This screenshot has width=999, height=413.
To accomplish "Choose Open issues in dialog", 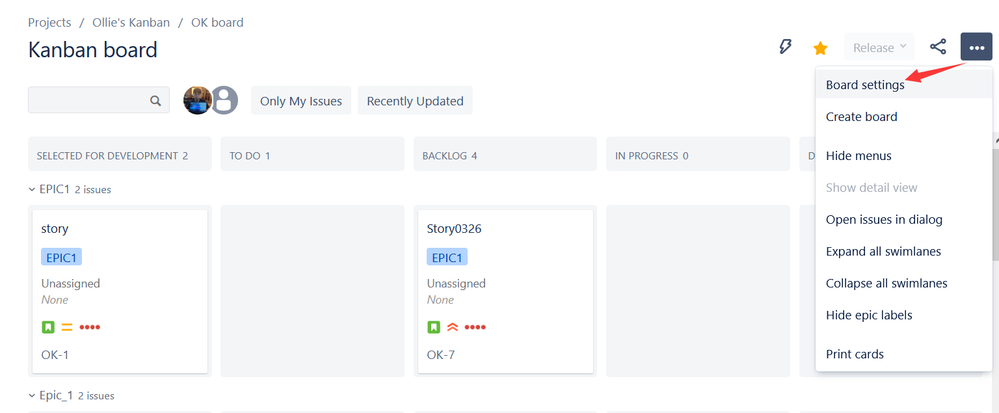I will click(x=903, y=219).
